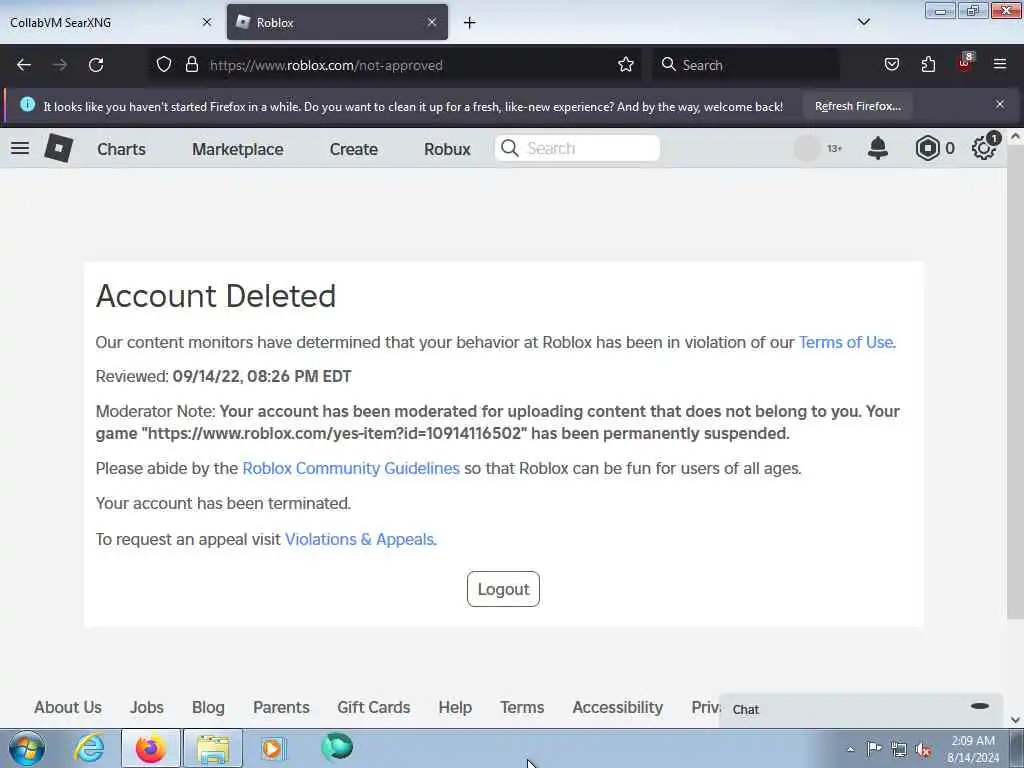Image resolution: width=1024 pixels, height=768 pixels.
Task: Click the green round taskbar application icon
Action: [337, 747]
